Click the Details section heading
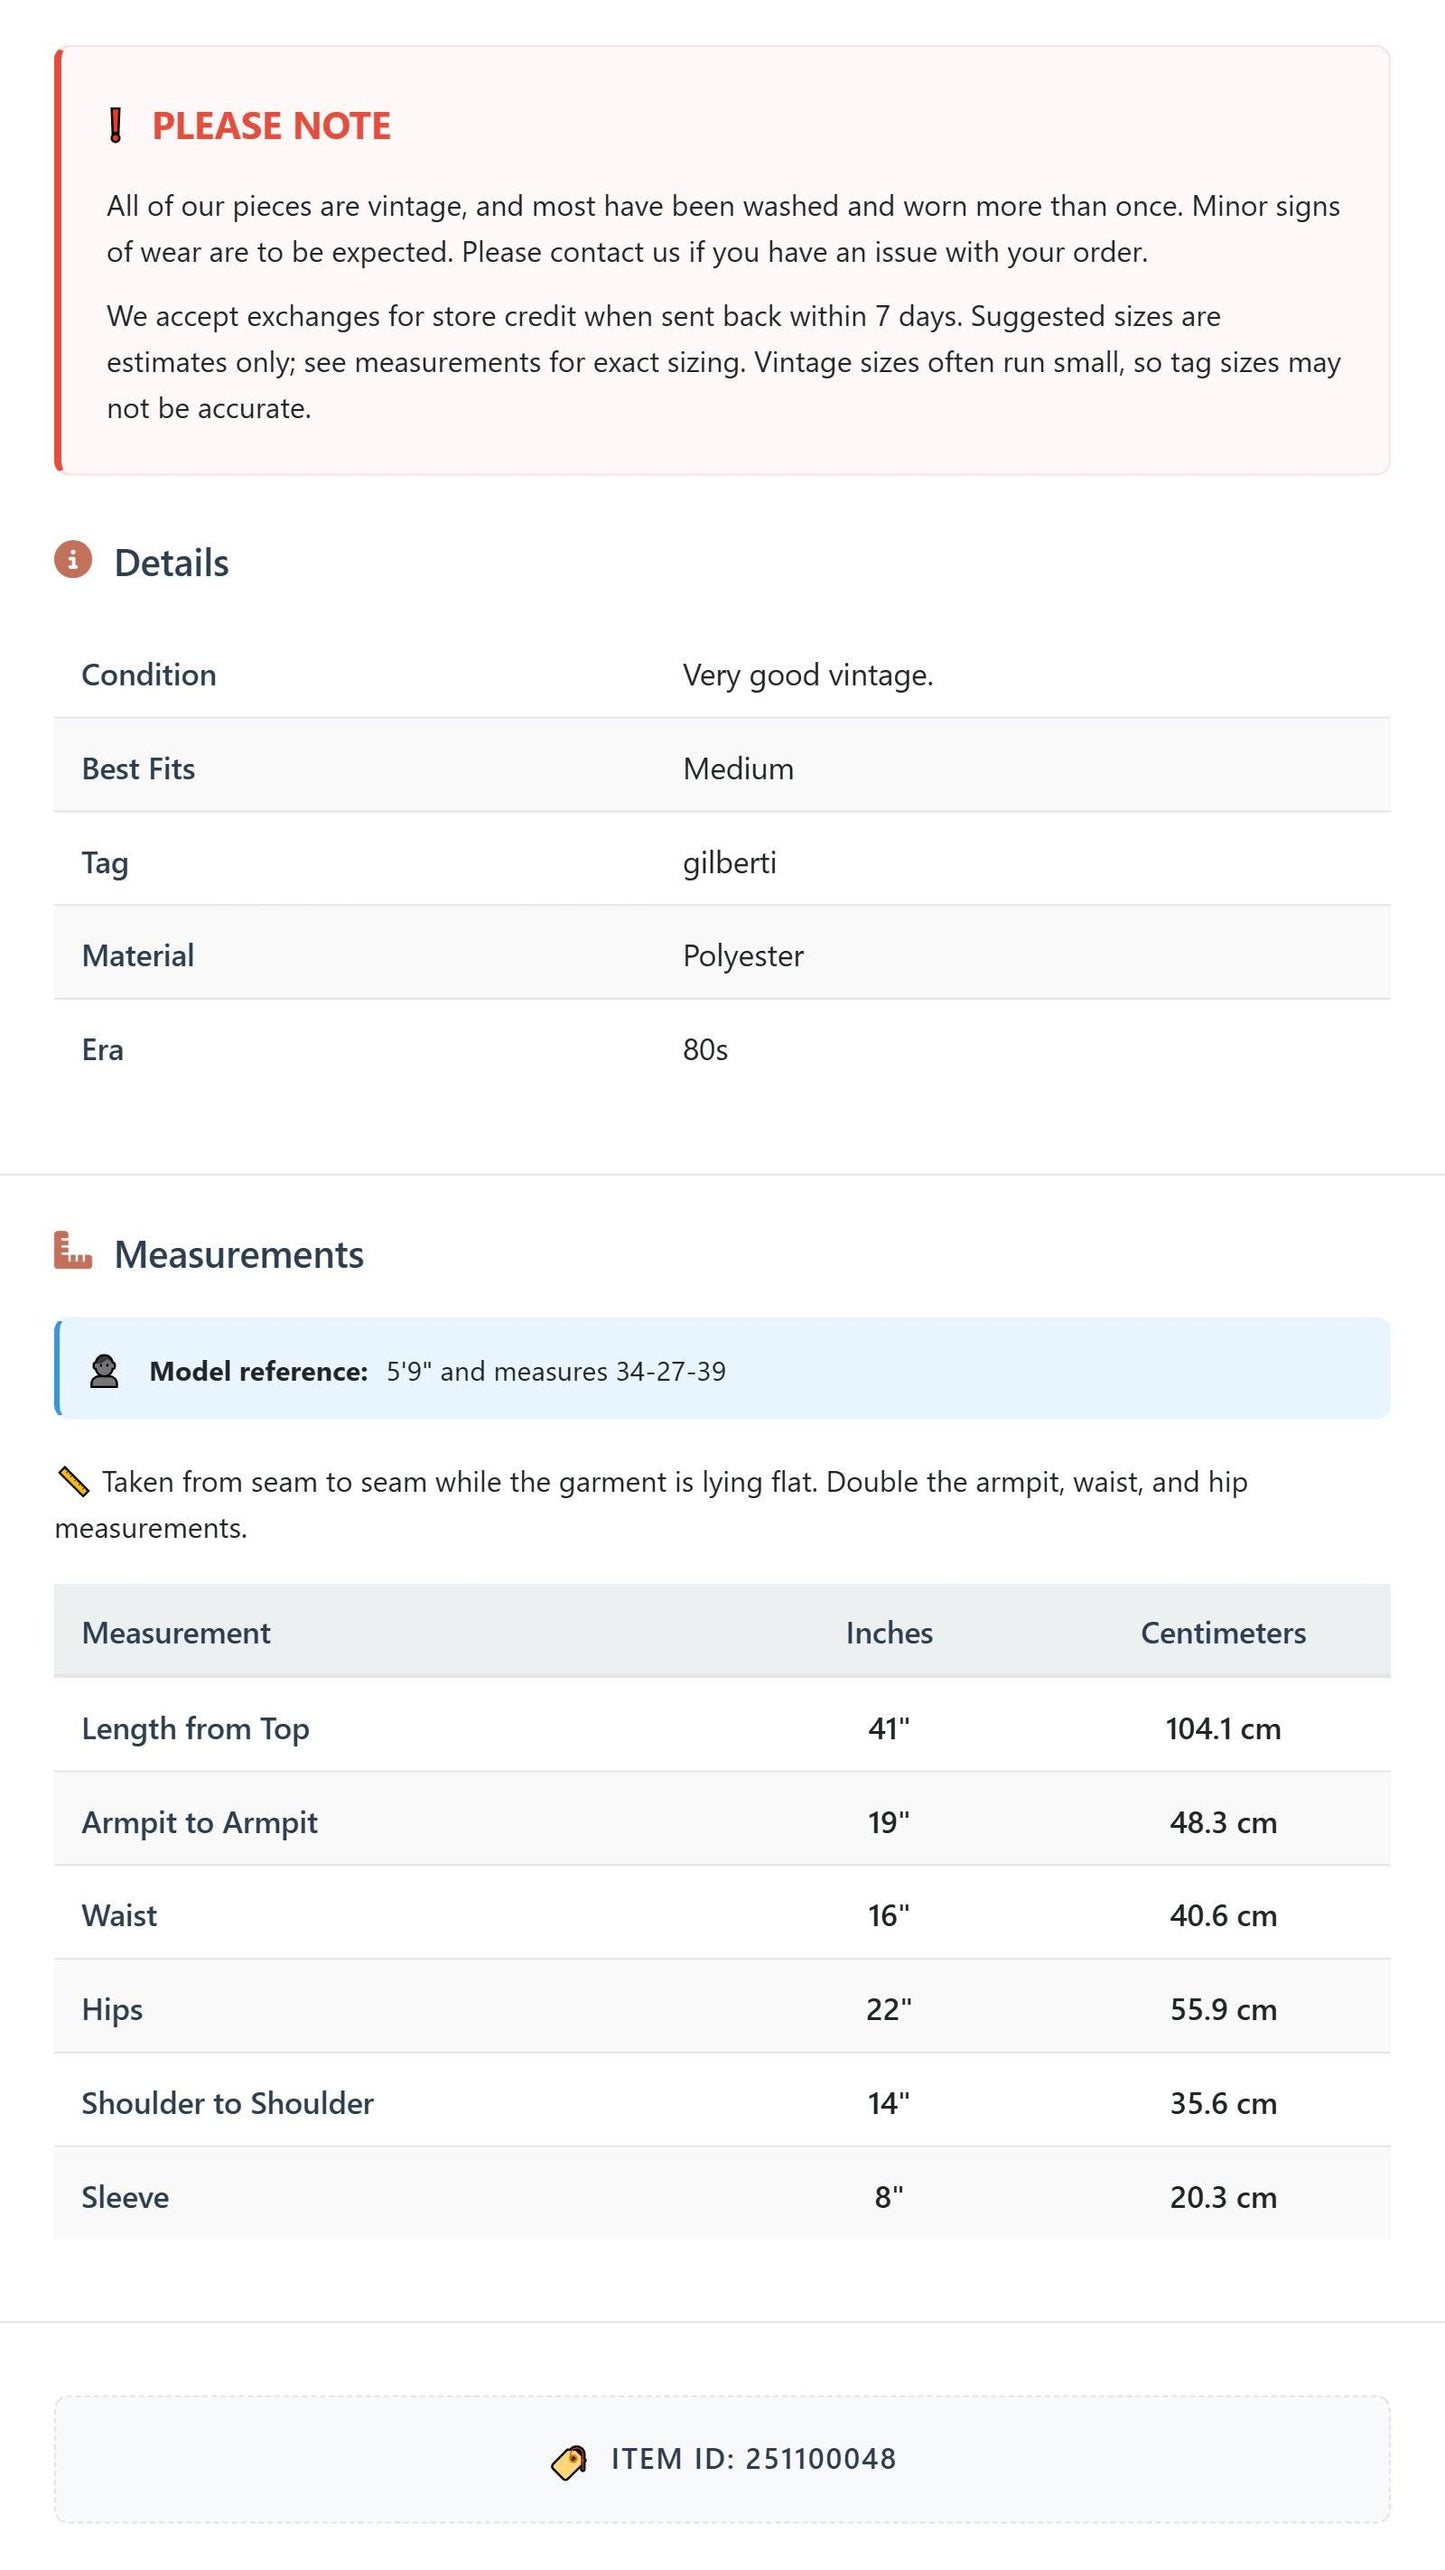This screenshot has height=2570, width=1445. coord(171,563)
